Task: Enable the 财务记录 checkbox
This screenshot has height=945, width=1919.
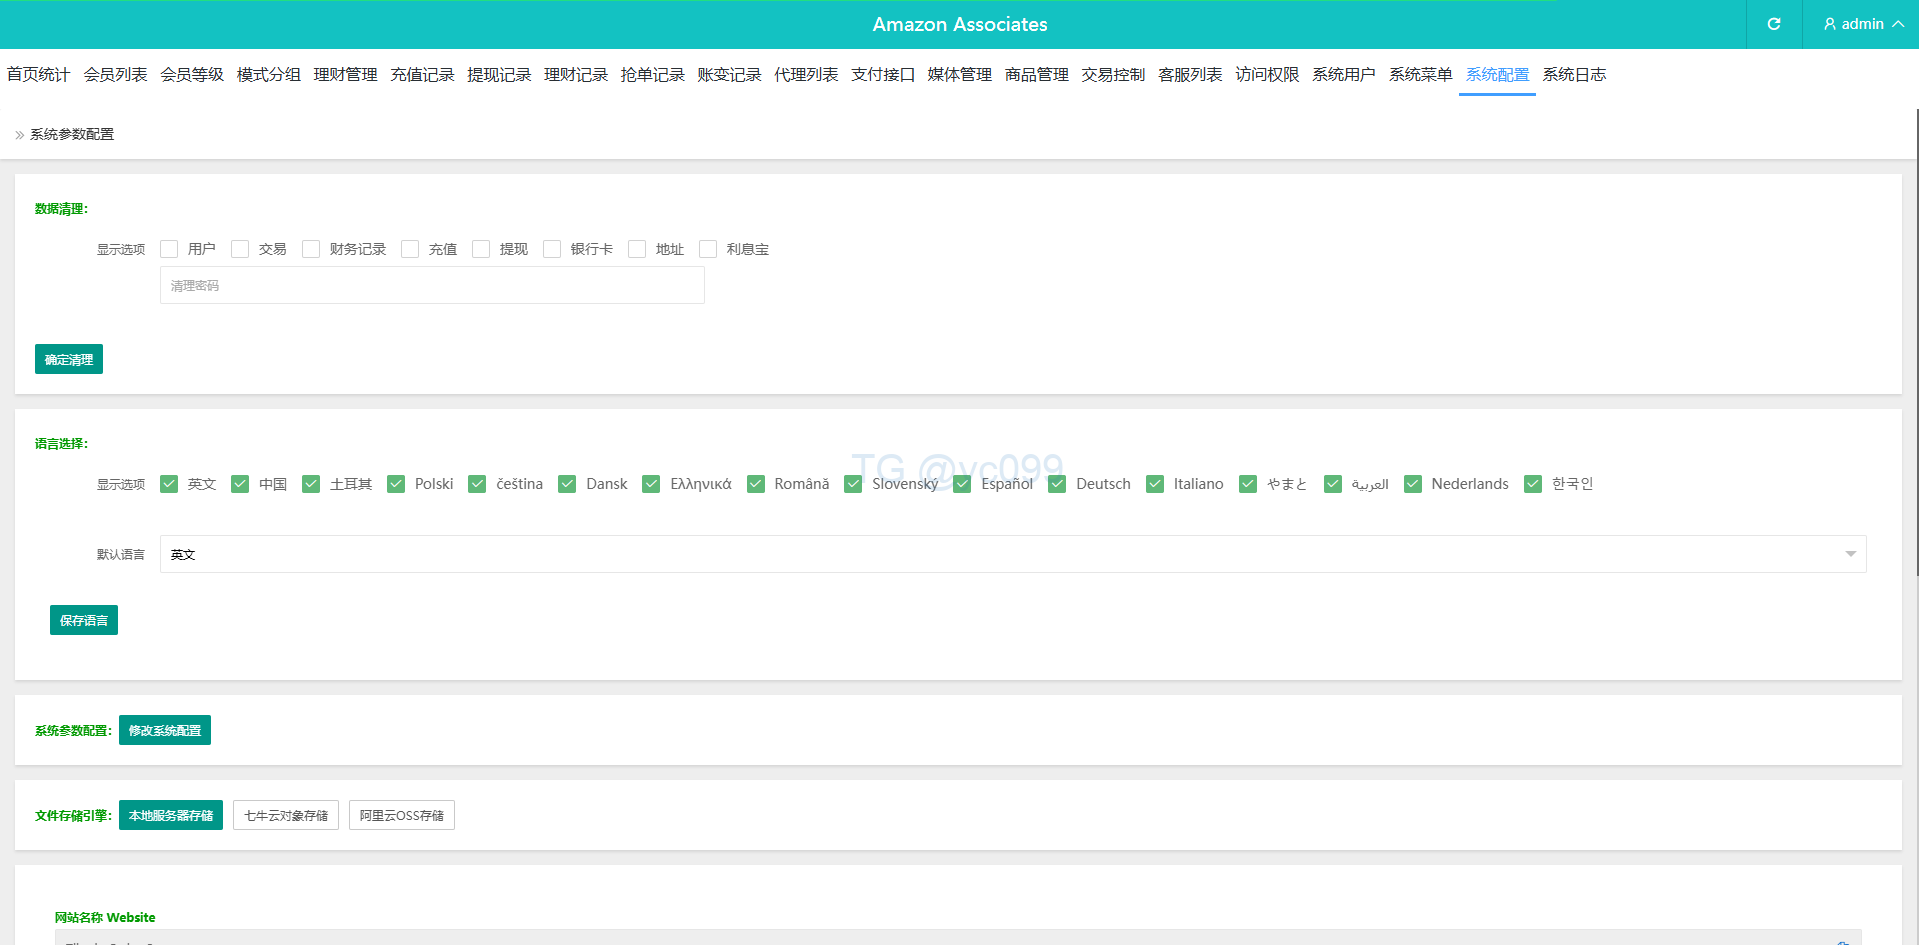Action: pyautogui.click(x=311, y=249)
